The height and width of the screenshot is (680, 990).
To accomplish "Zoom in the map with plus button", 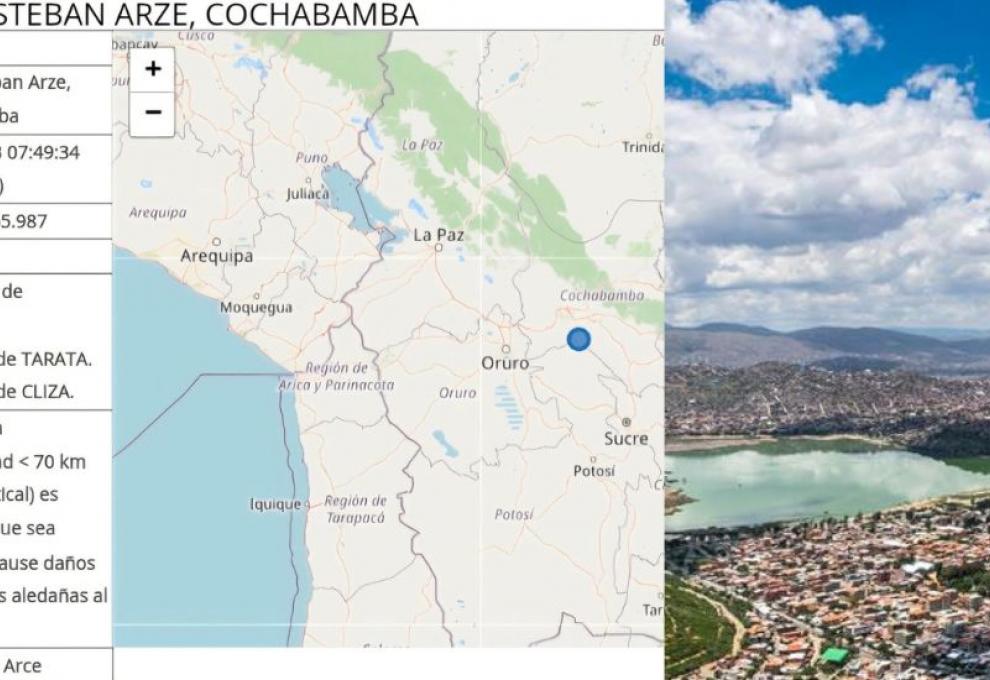I will (x=152, y=69).
